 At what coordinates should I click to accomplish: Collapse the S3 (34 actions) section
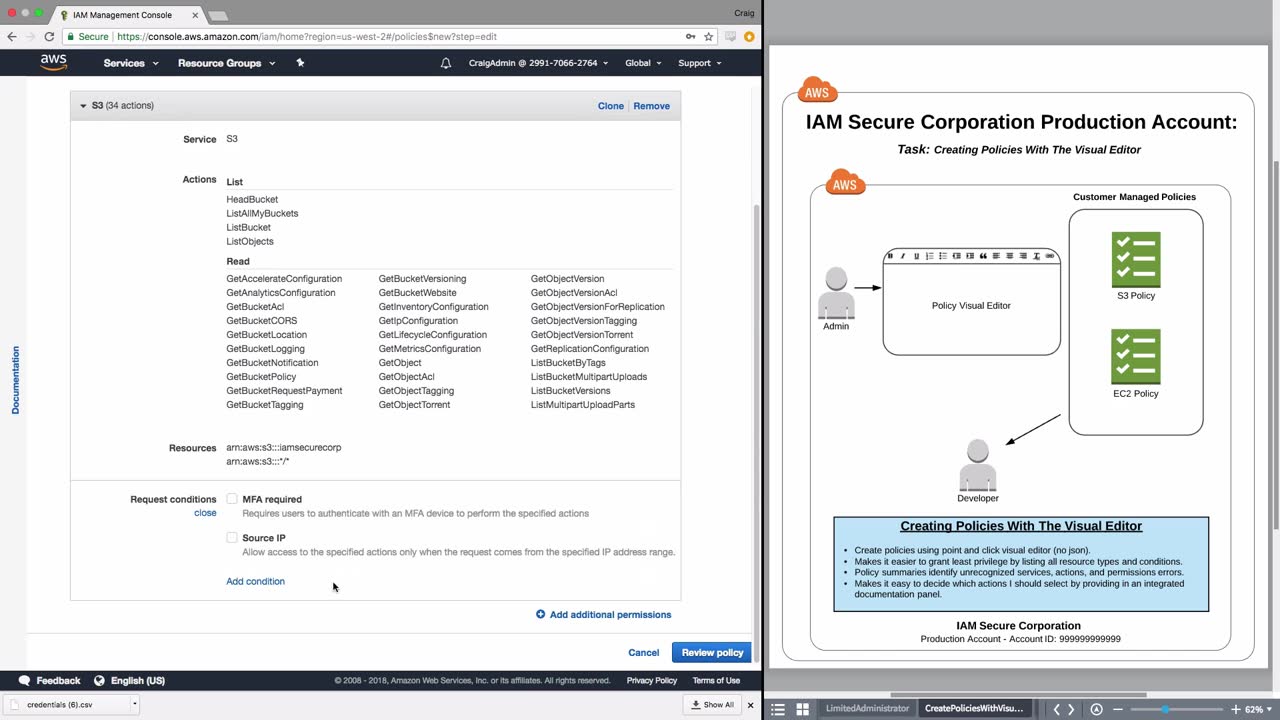coord(83,106)
